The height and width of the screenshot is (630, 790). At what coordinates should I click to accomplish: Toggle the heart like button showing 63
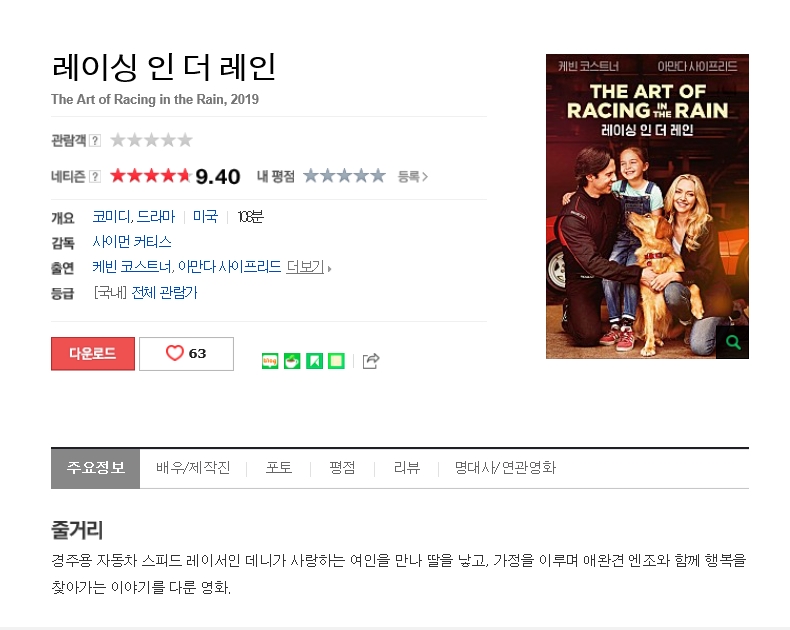tap(186, 354)
